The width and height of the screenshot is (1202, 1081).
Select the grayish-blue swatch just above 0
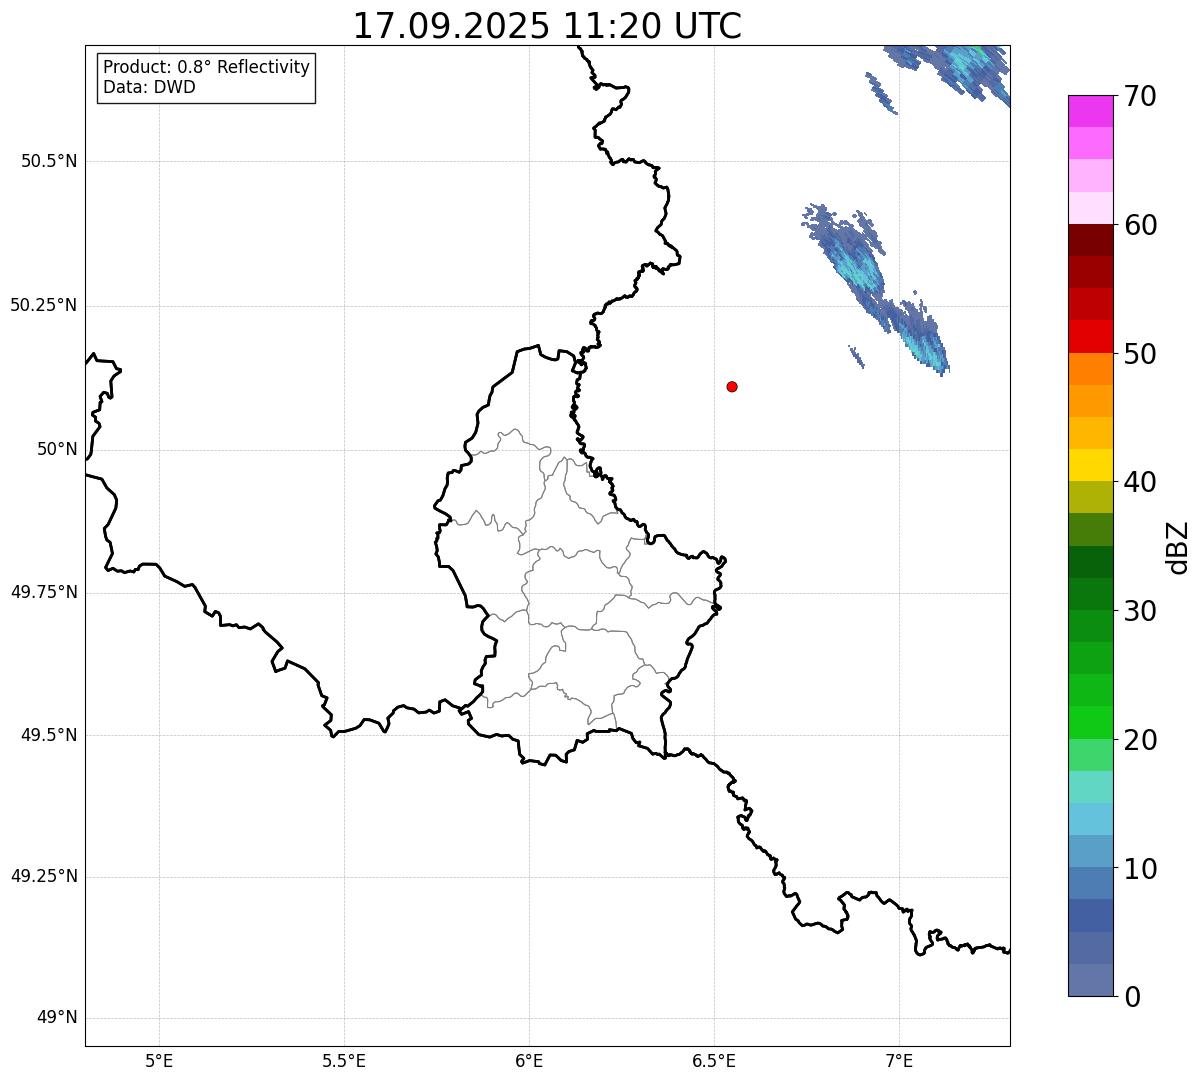point(1090,980)
